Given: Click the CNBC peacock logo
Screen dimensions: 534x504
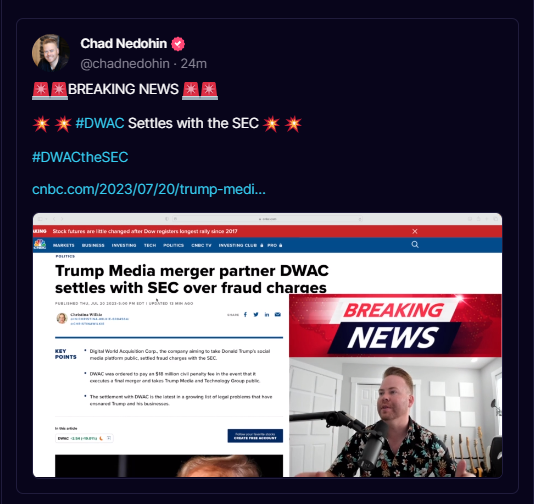Looking at the screenshot, I should pos(40,245).
